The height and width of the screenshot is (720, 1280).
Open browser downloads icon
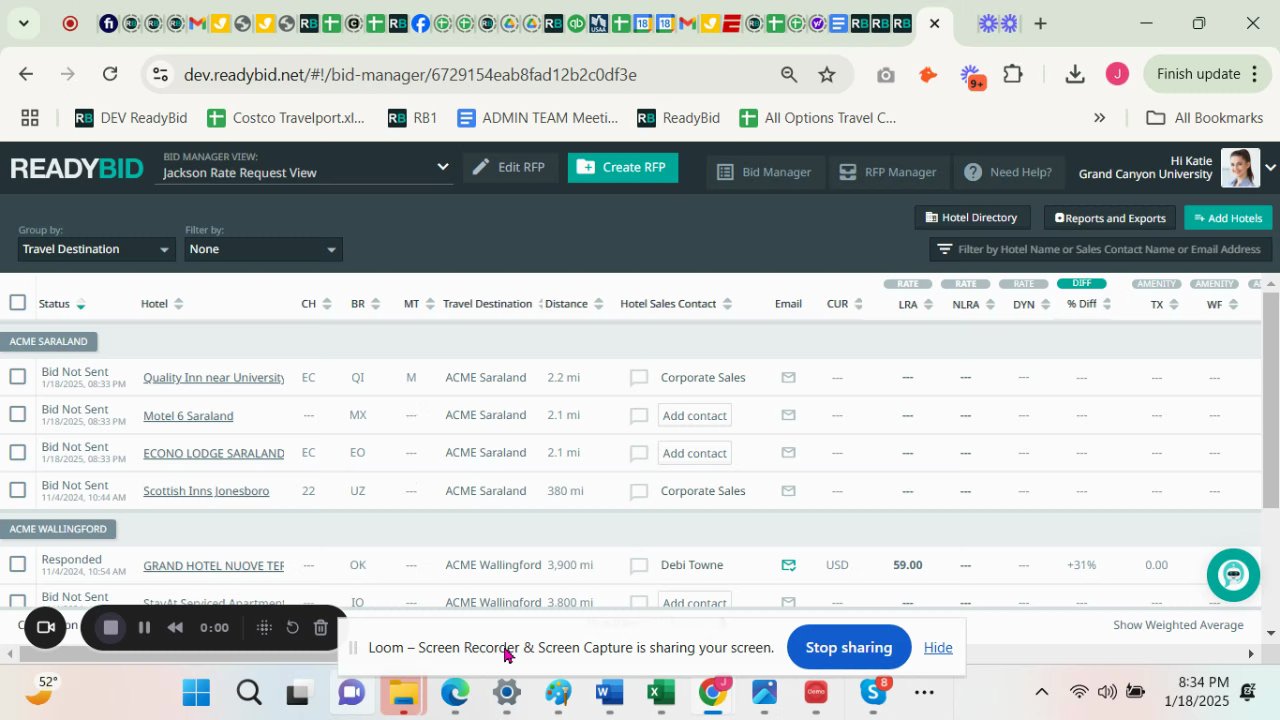click(1075, 74)
